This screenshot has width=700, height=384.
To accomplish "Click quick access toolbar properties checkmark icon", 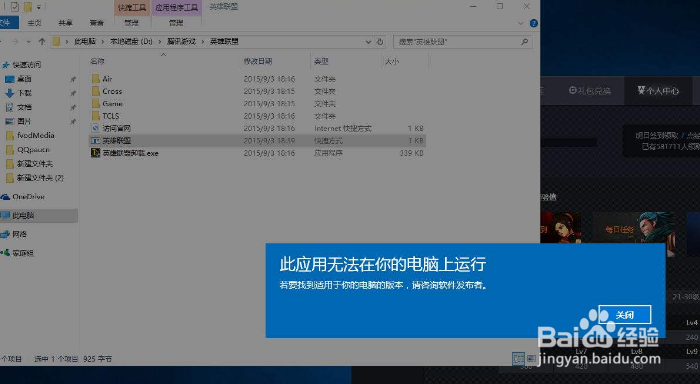I will (x=15, y=7).
